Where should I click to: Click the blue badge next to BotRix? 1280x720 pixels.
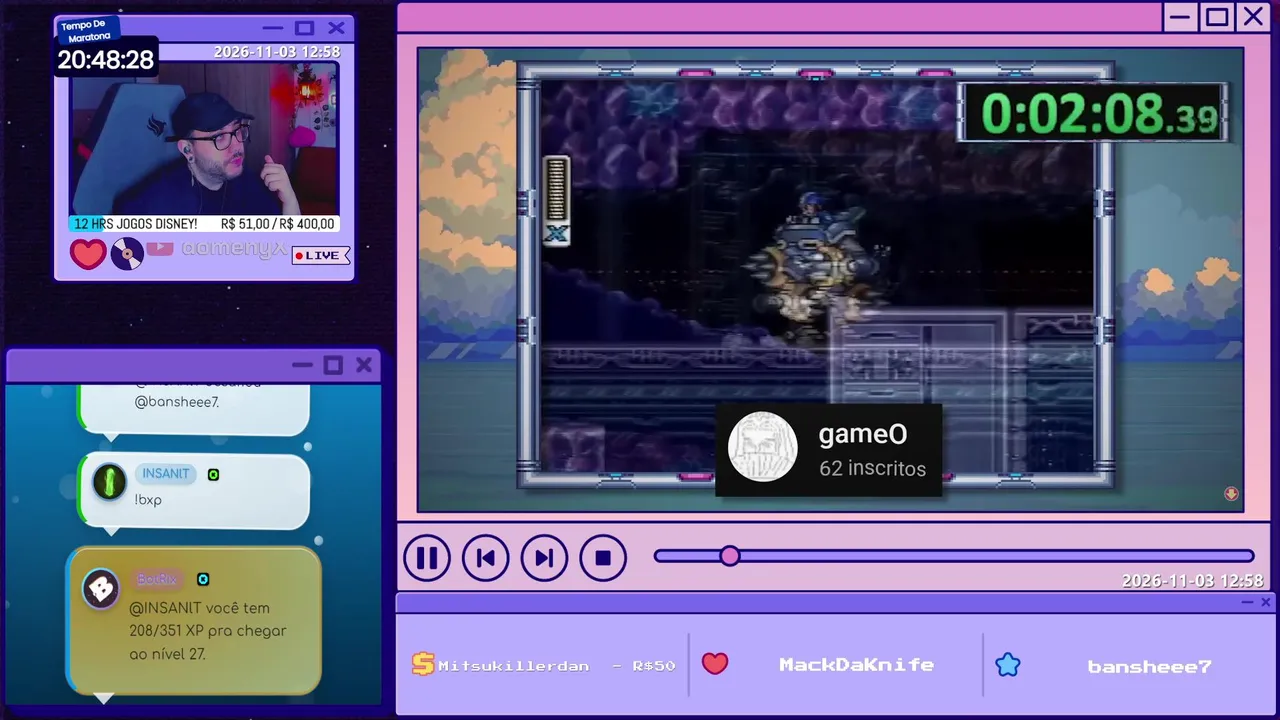pos(203,579)
